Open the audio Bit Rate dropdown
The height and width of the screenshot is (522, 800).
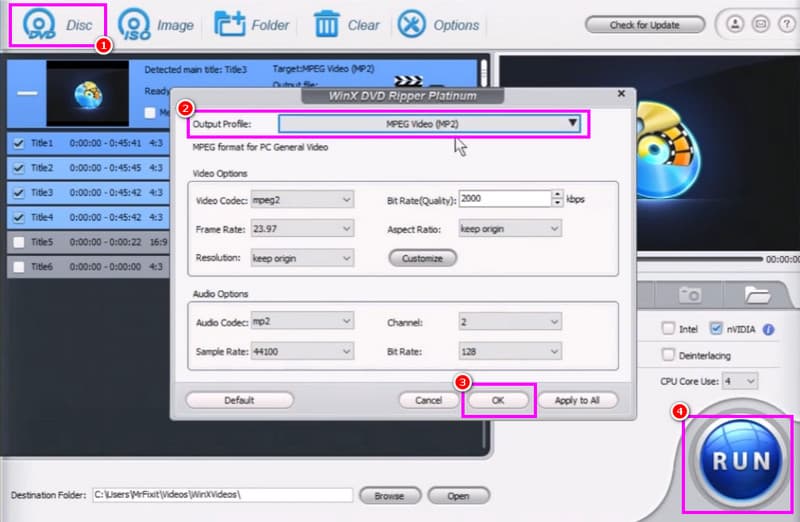tap(510, 351)
